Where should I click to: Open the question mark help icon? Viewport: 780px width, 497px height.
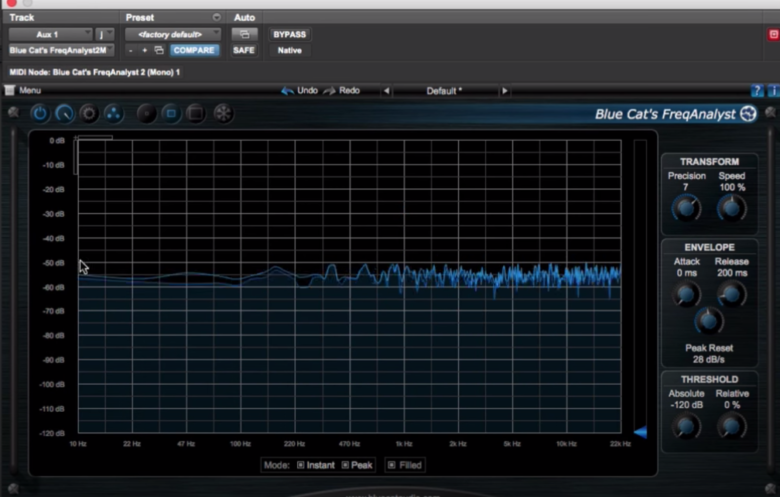tap(757, 91)
